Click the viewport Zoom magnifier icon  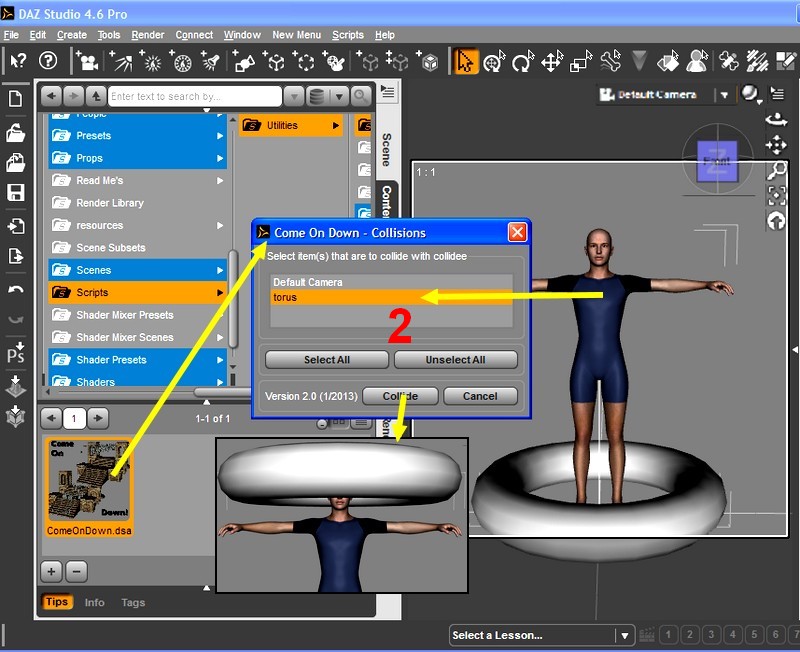pyautogui.click(x=776, y=170)
